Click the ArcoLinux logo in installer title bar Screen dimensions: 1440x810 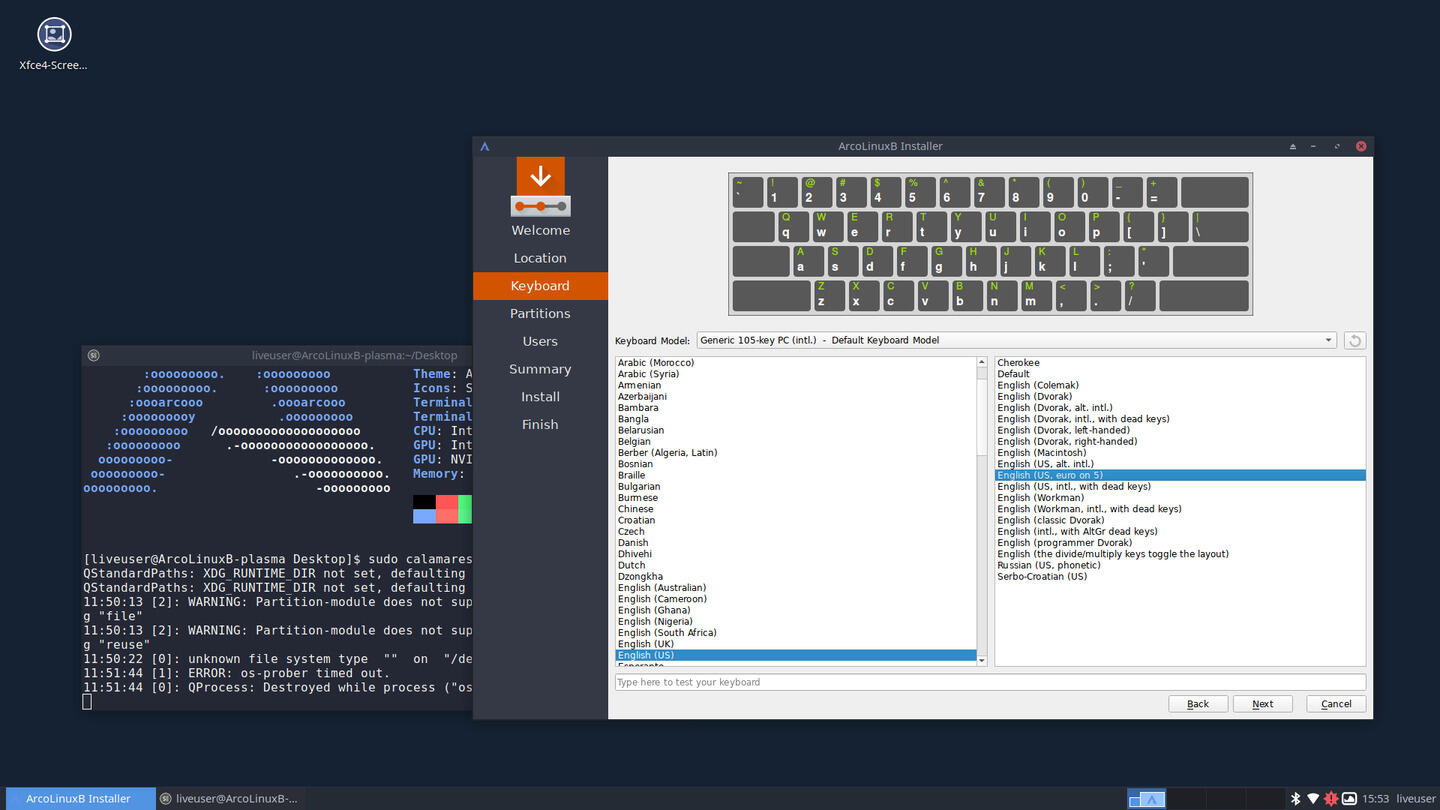[485, 146]
